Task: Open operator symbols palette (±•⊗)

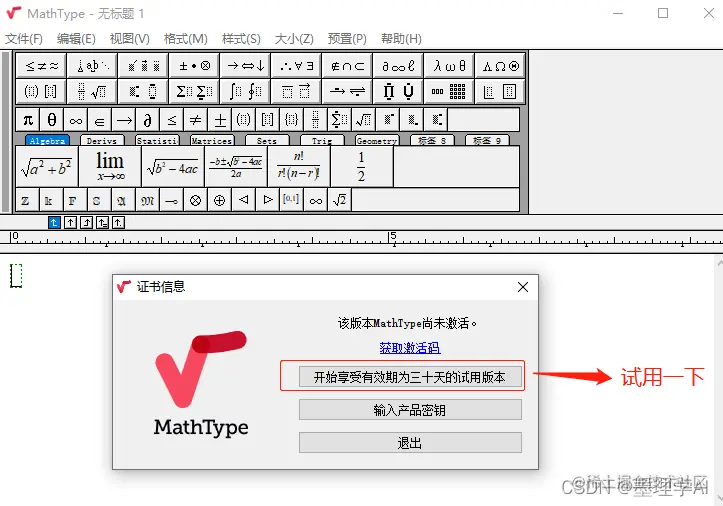Action: 195,65
